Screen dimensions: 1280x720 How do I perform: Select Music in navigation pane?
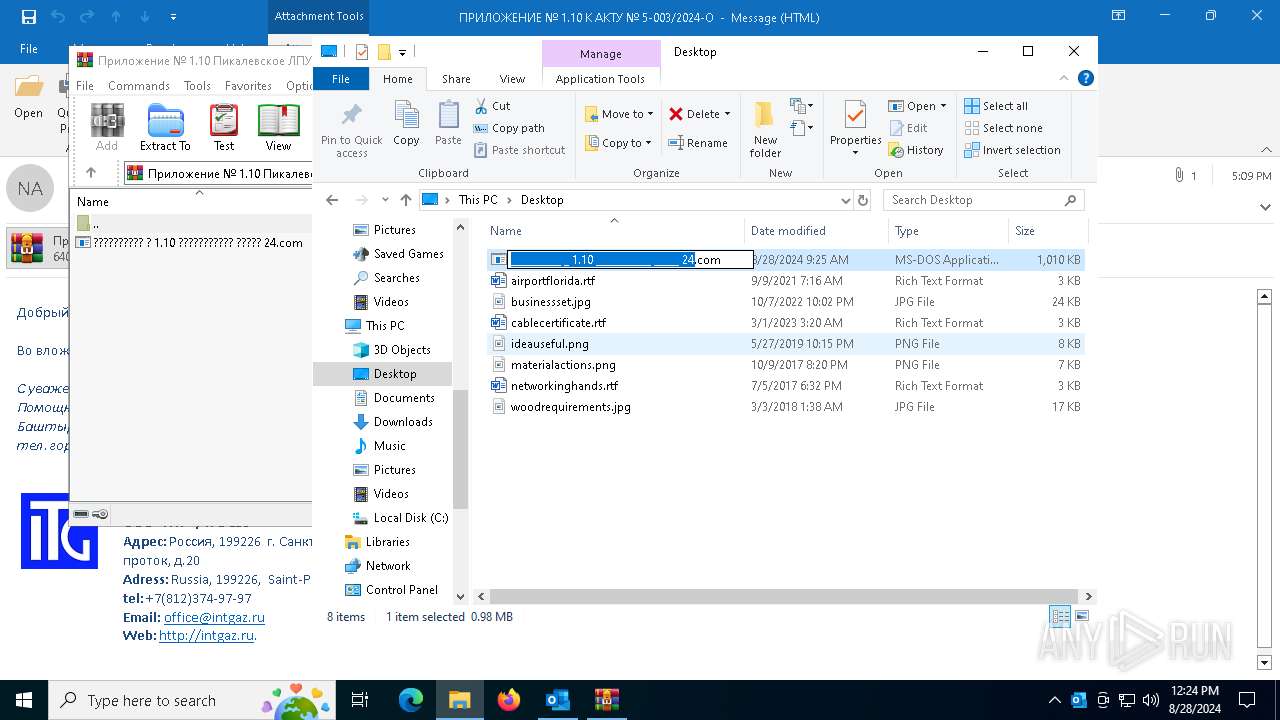(389, 446)
